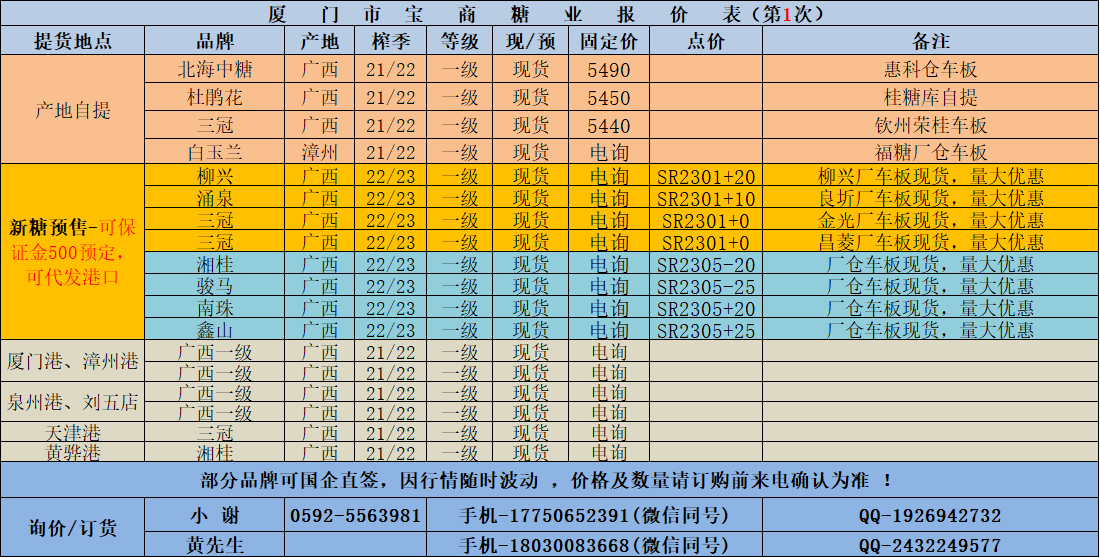Select the 天津港 pickup location cell
Screen dimensions: 1100x558
[73, 432]
